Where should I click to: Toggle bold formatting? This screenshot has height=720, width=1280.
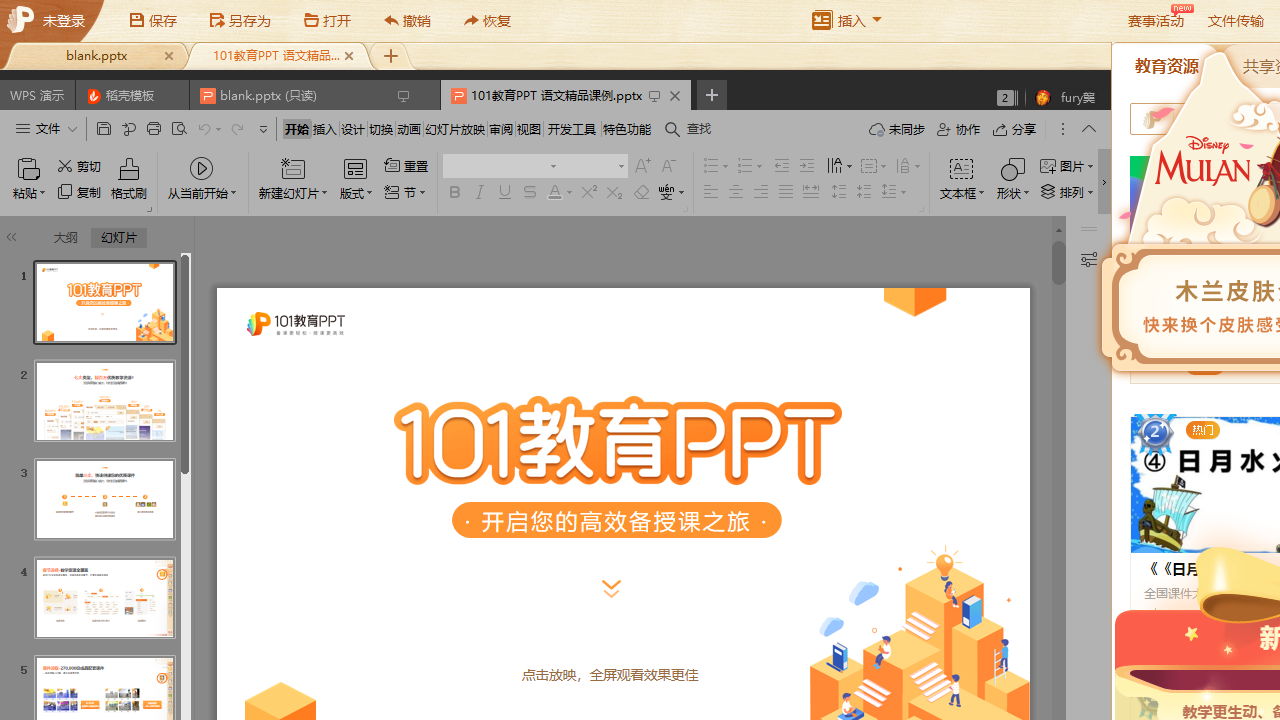pos(455,192)
